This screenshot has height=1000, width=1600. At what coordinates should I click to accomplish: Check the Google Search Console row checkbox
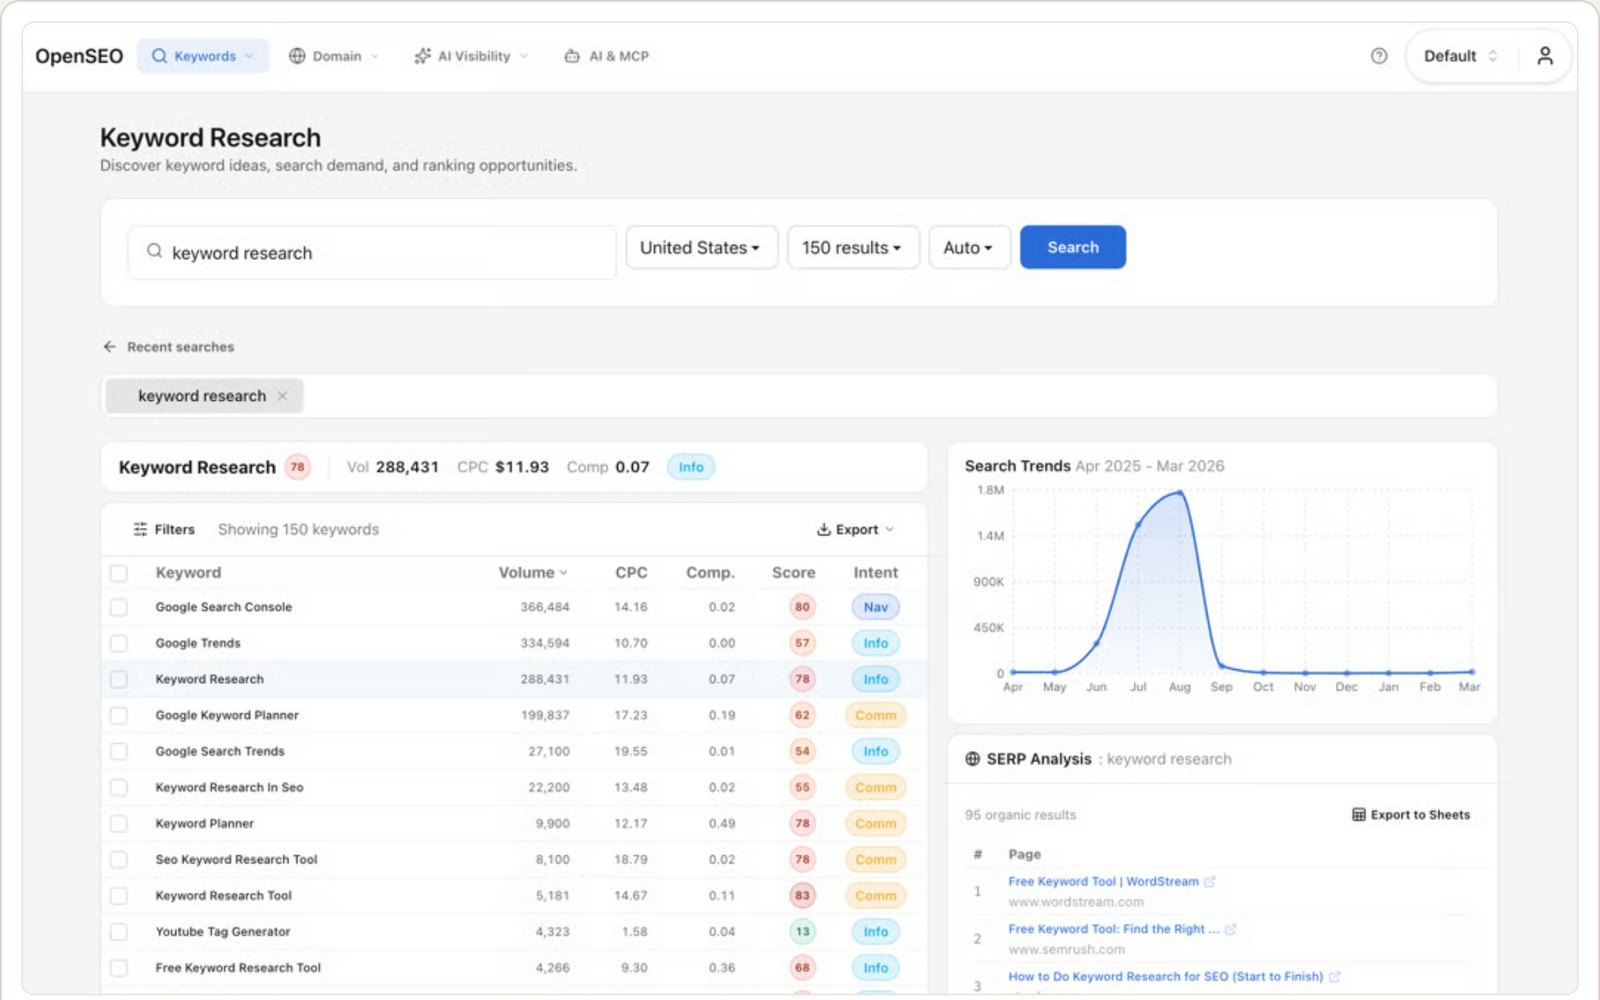(119, 607)
